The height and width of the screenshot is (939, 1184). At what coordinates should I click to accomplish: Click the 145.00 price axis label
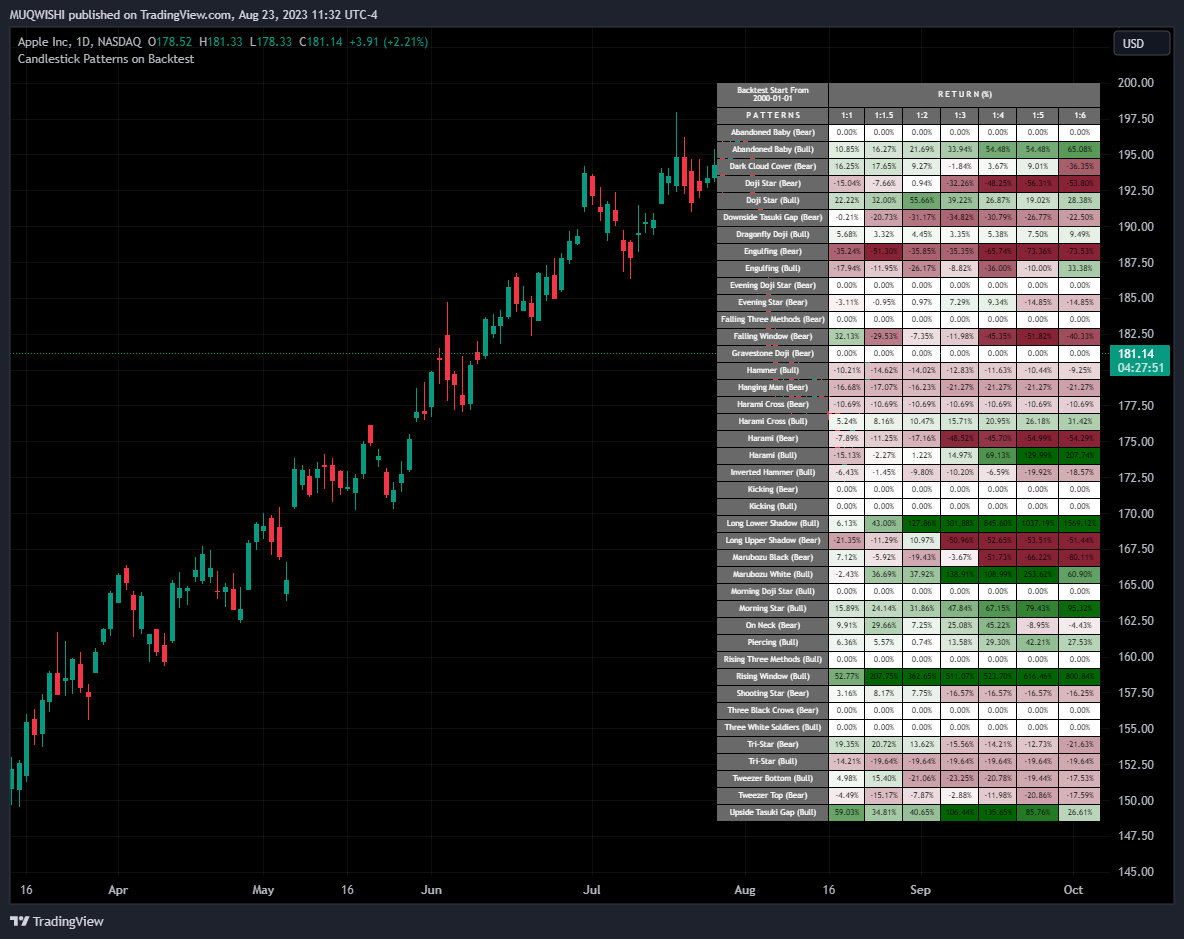(x=1136, y=871)
